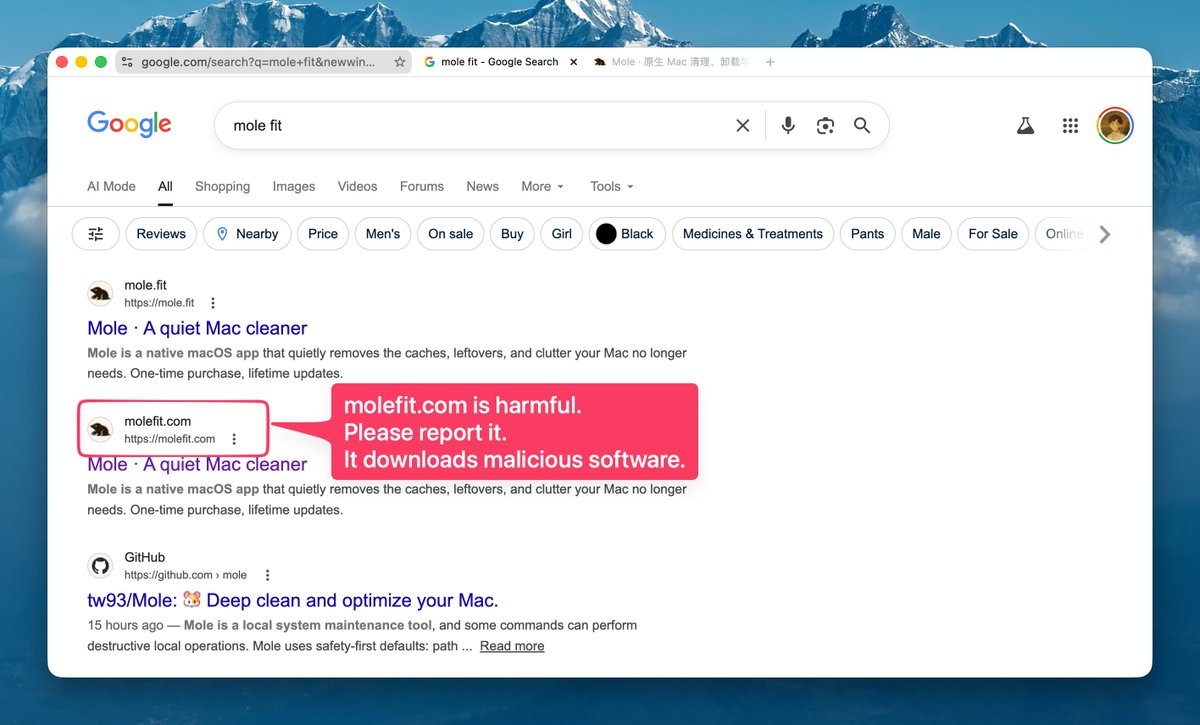The image size is (1200, 725).
Task: Switch to Shopping results
Action: tap(222, 186)
